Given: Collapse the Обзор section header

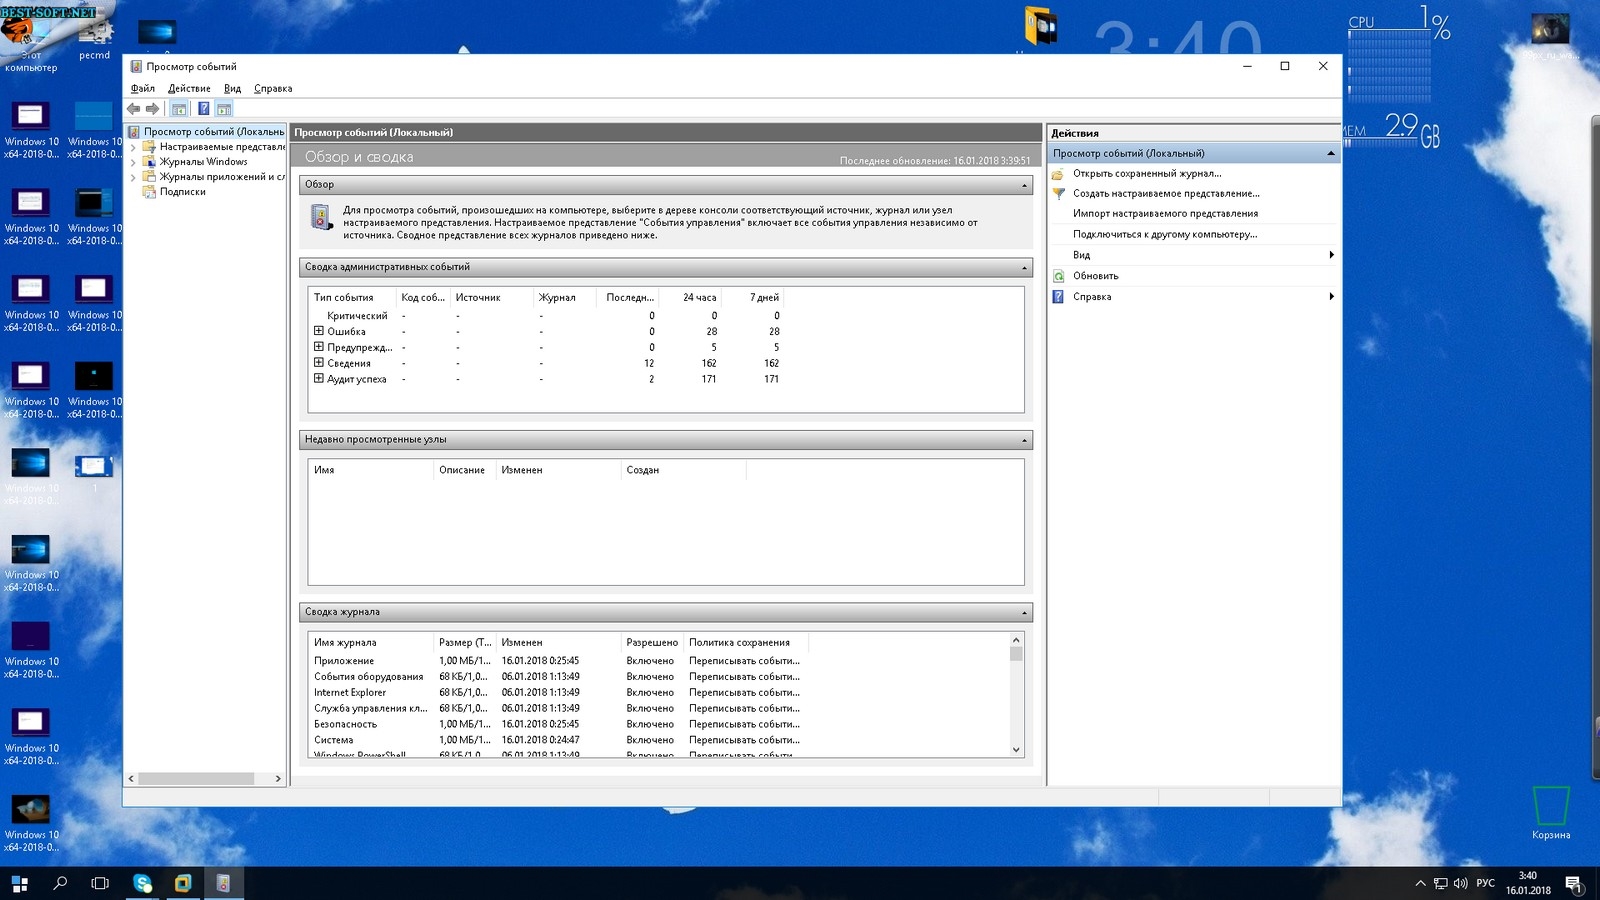Looking at the screenshot, I should point(1024,185).
